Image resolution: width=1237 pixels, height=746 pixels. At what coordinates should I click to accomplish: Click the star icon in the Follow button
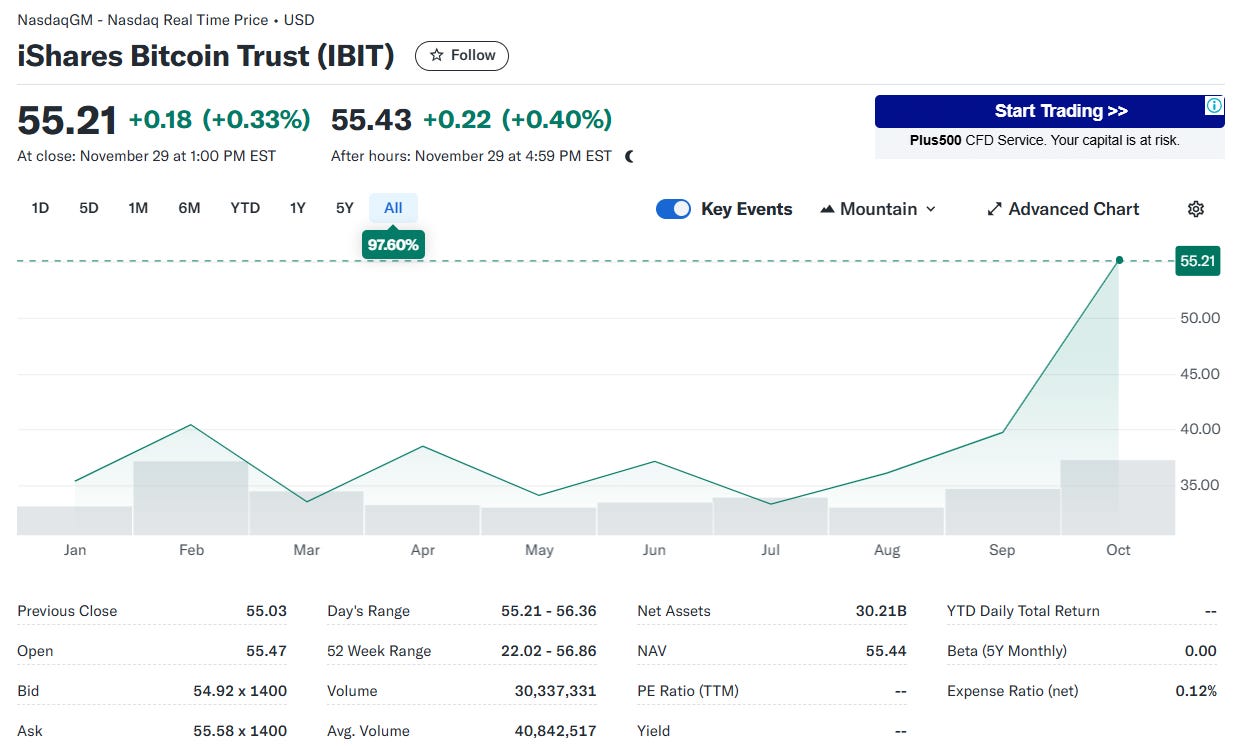(x=436, y=56)
